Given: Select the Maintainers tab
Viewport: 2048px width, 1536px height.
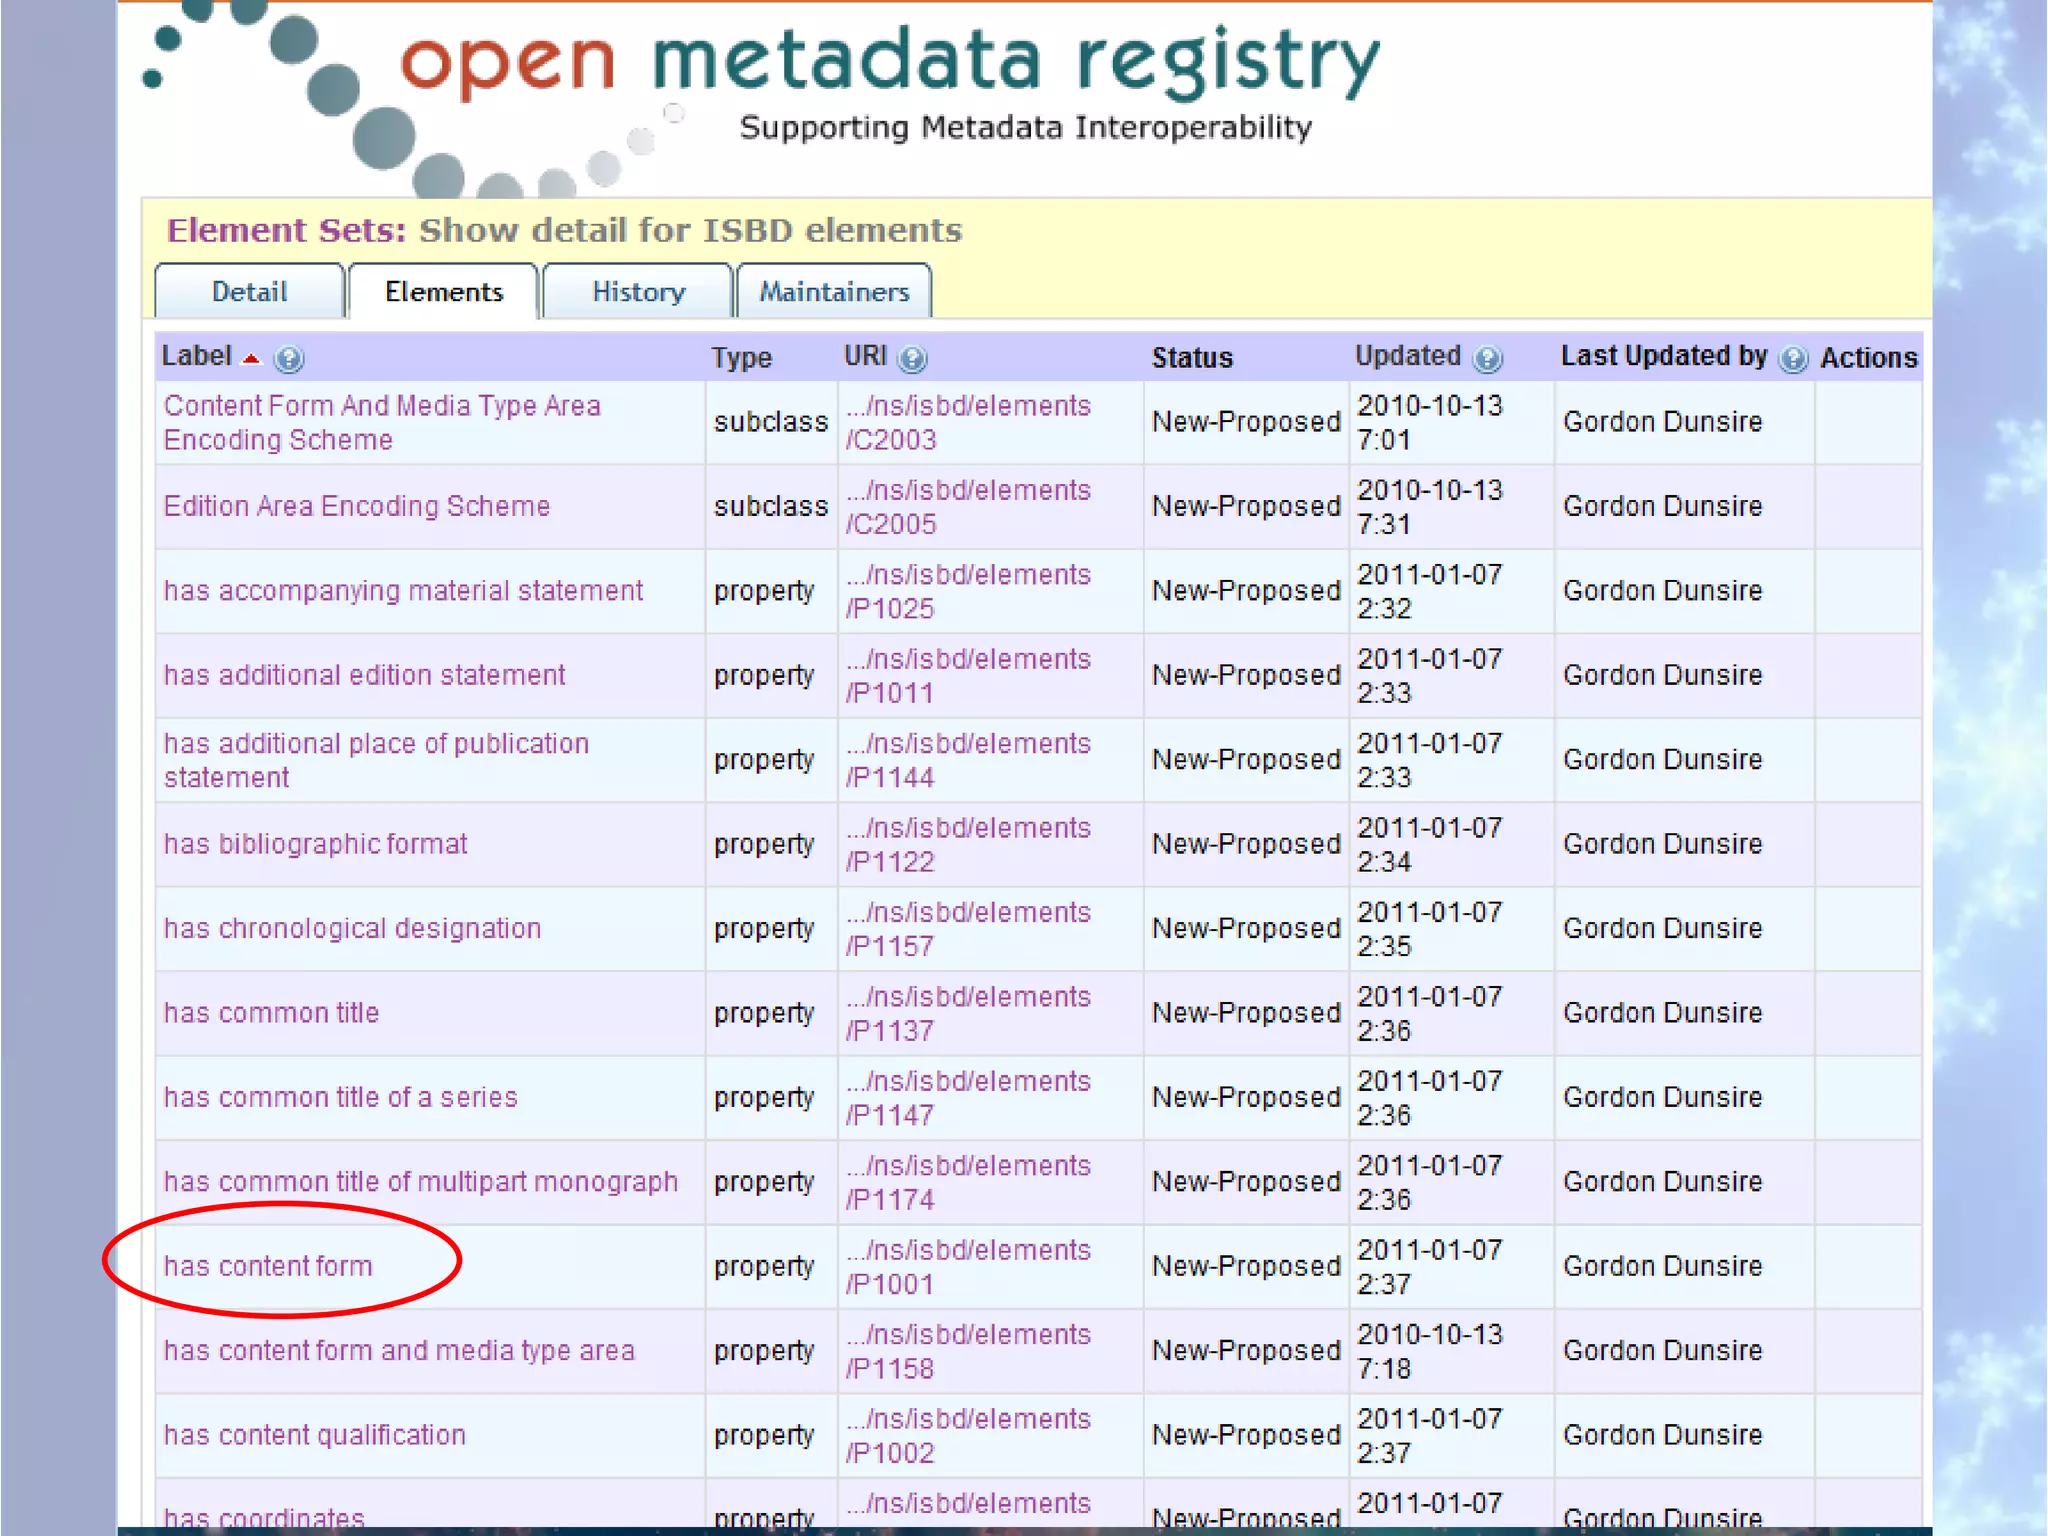Looking at the screenshot, I should pyautogui.click(x=834, y=292).
